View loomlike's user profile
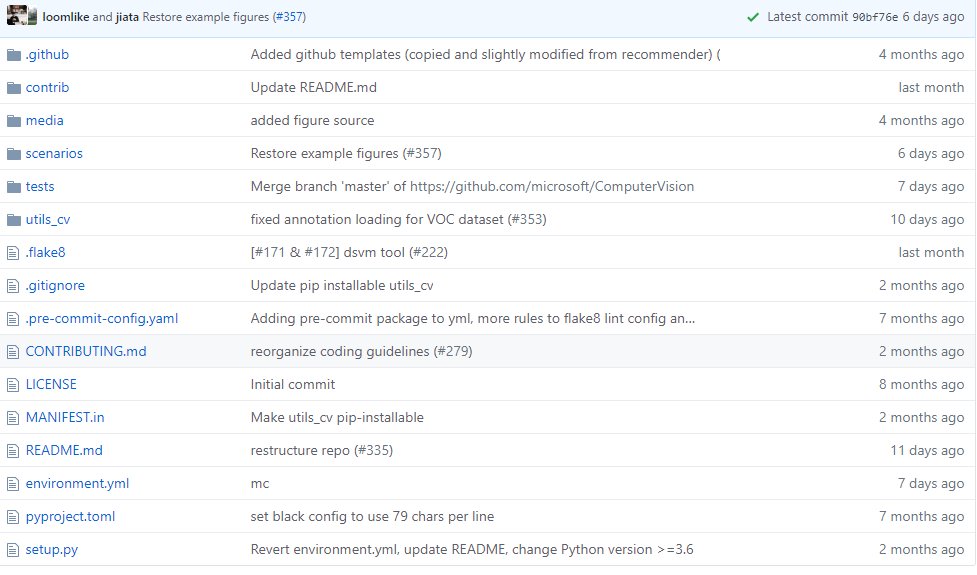 (x=65, y=17)
